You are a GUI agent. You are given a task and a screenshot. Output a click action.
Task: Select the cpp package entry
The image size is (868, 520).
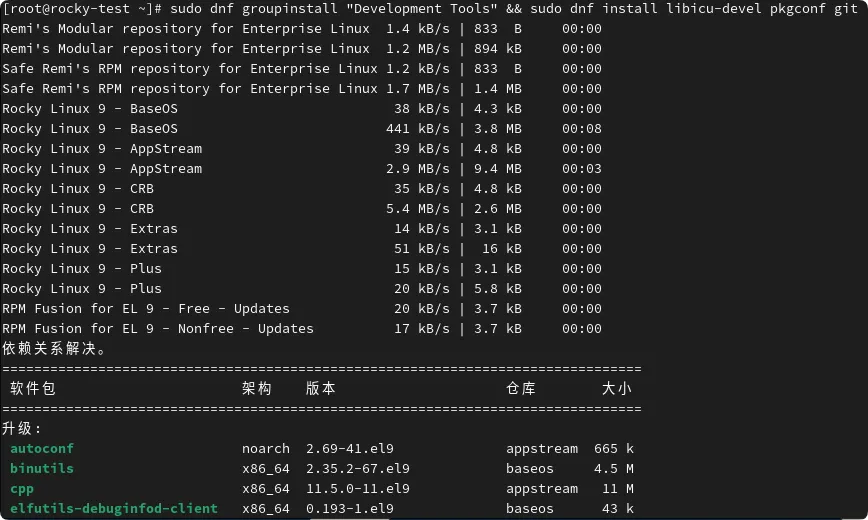(x=22, y=489)
